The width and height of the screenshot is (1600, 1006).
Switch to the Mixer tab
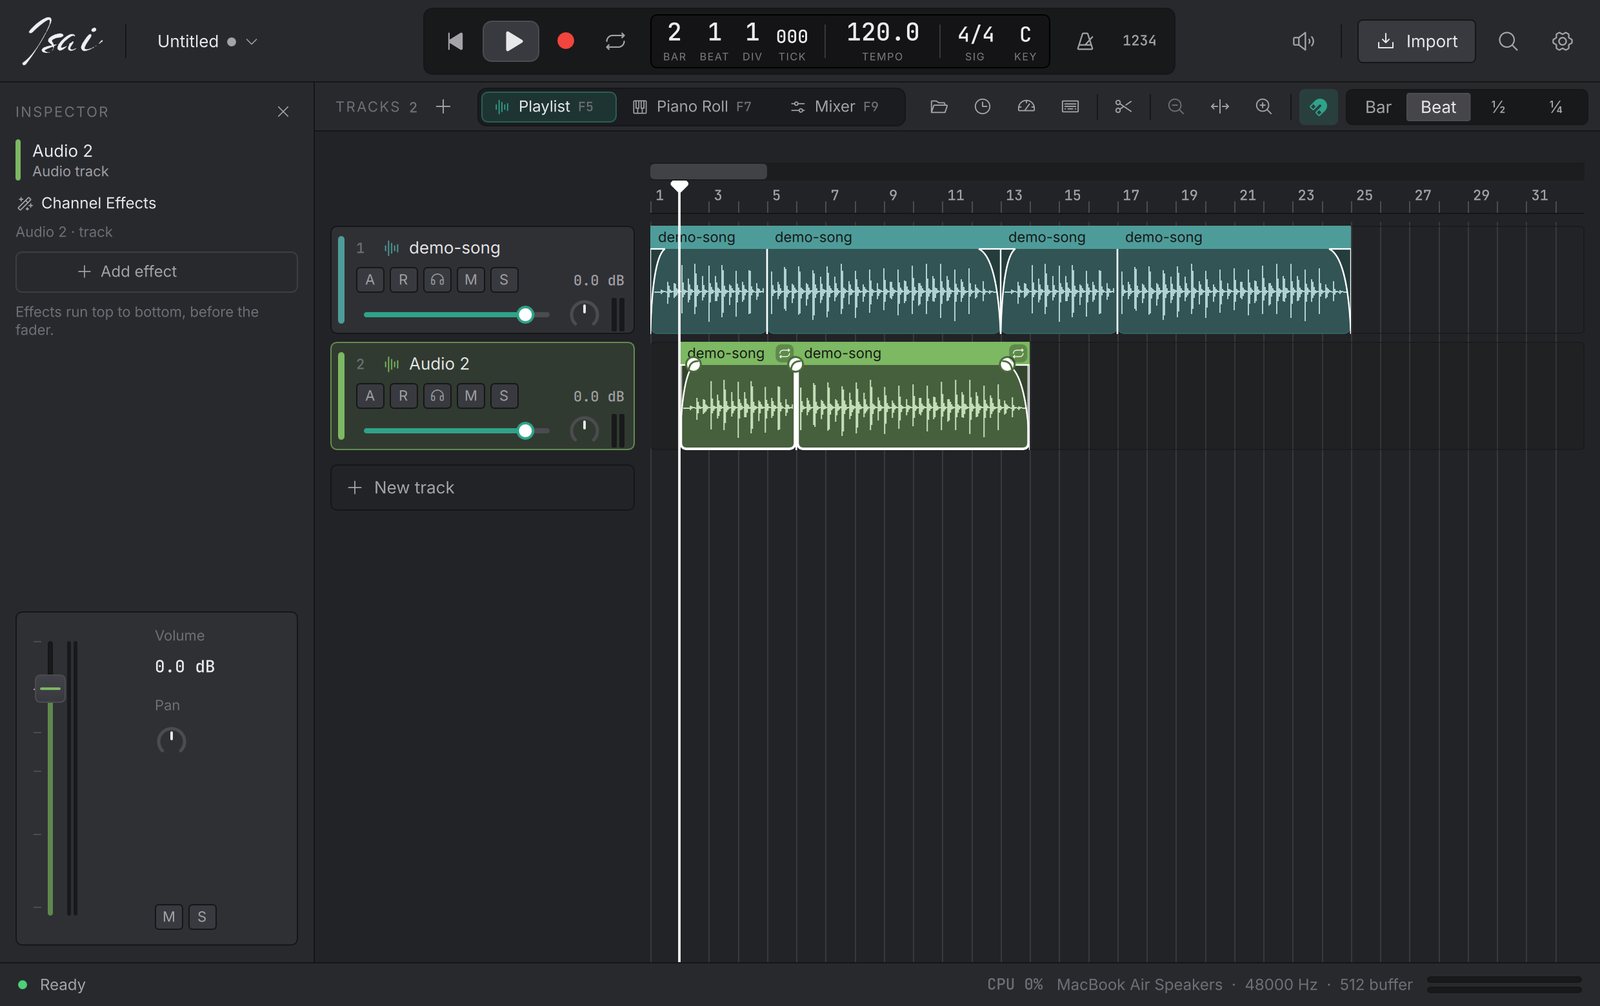[834, 107]
